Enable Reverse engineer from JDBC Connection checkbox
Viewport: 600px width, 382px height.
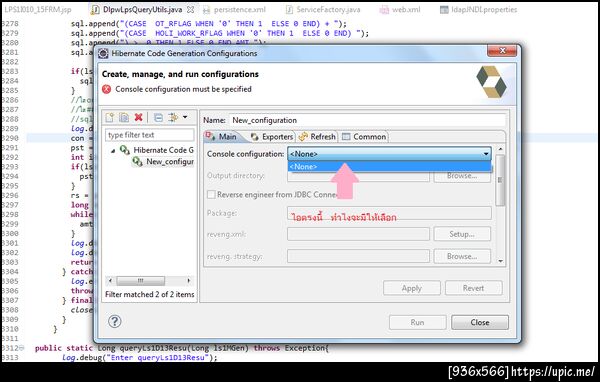(x=211, y=194)
